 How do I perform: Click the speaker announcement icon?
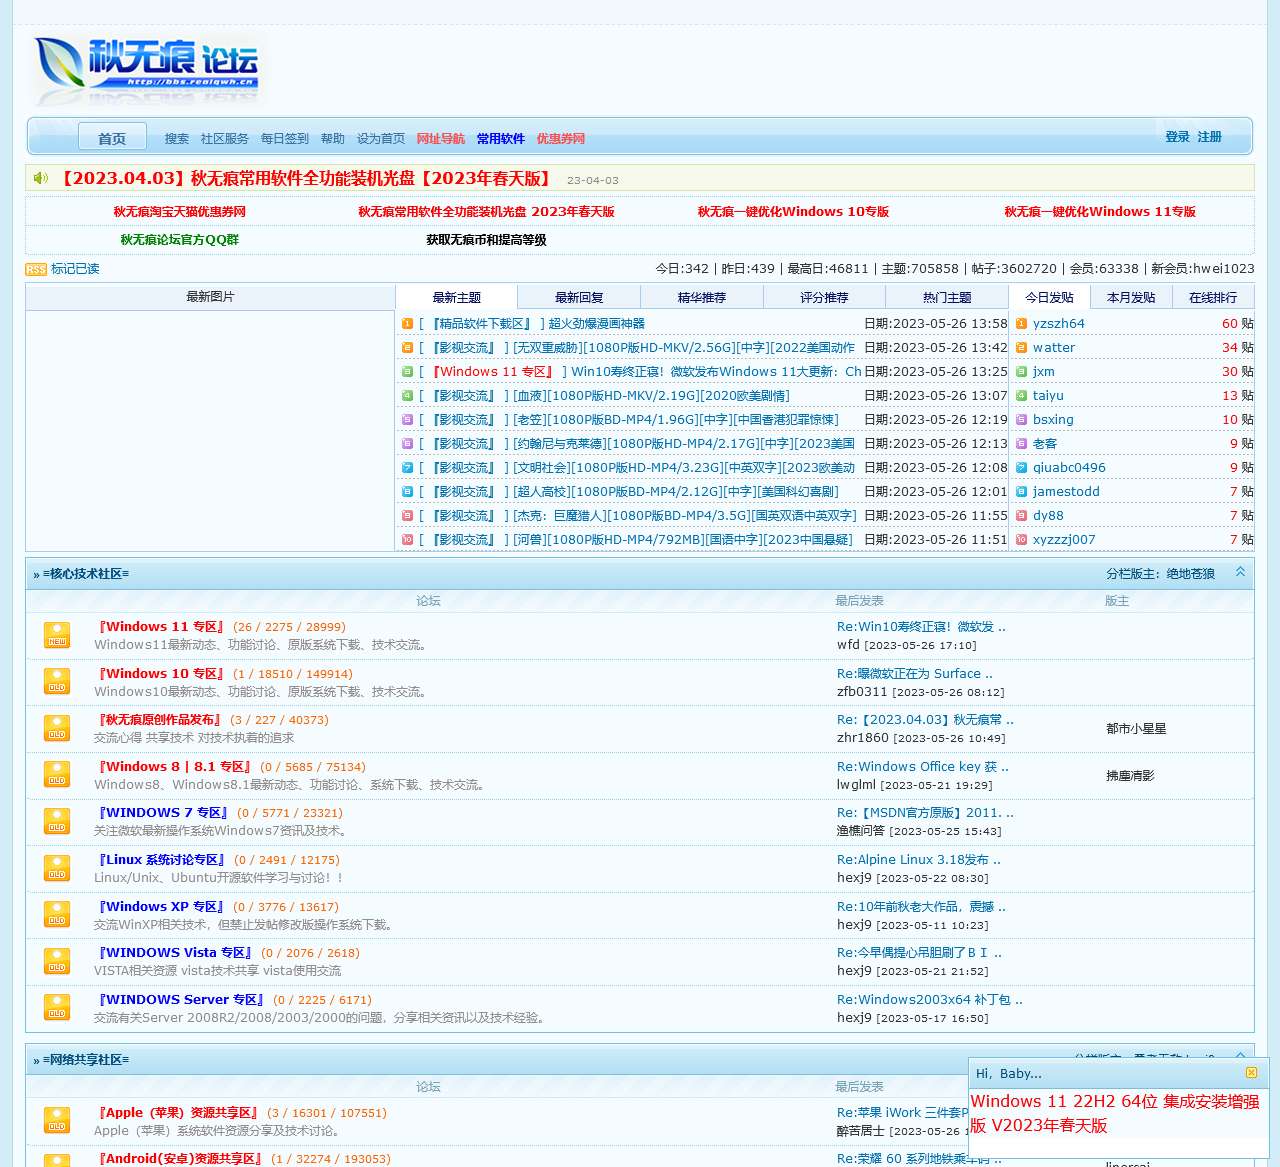click(x=41, y=178)
